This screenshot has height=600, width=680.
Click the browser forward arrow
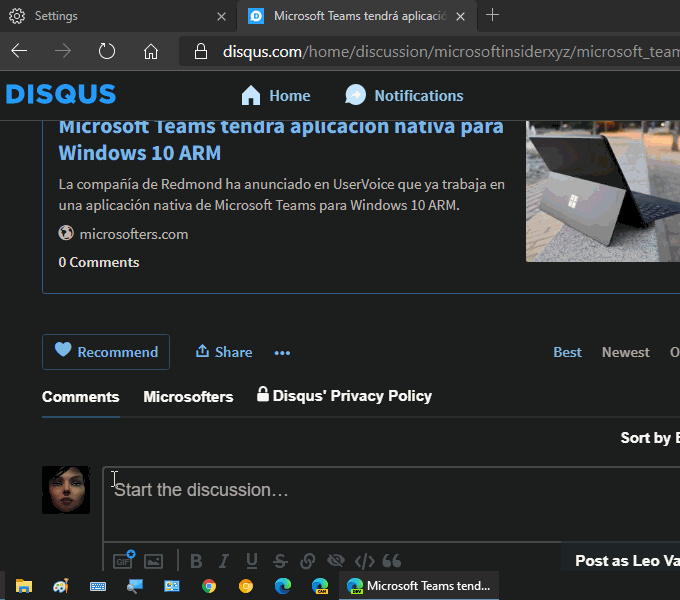click(63, 51)
